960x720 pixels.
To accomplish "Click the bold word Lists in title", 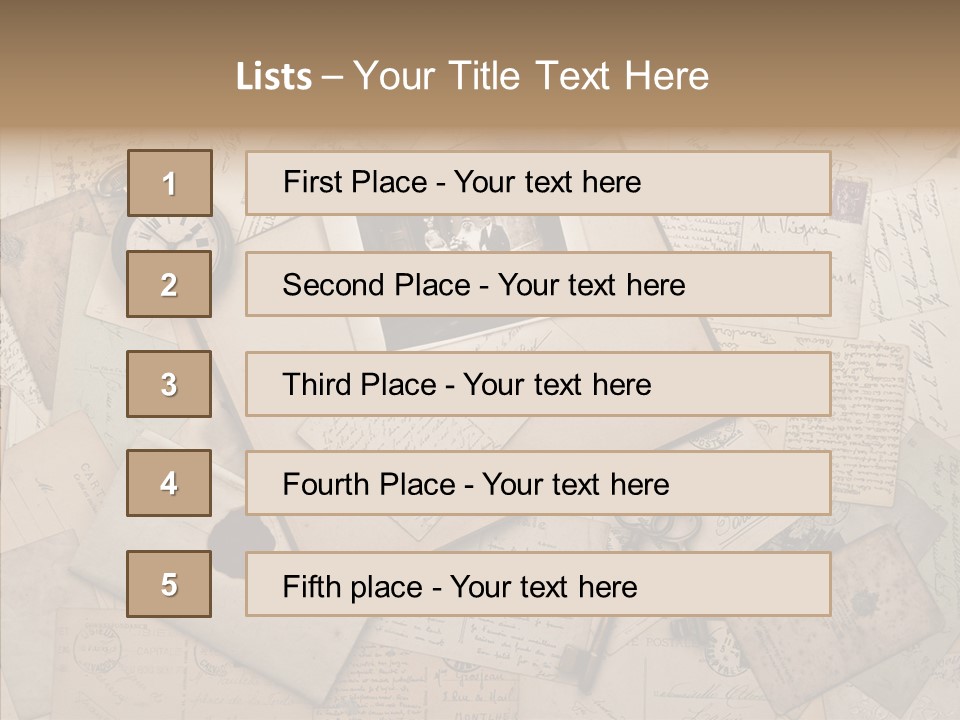I will pos(273,77).
